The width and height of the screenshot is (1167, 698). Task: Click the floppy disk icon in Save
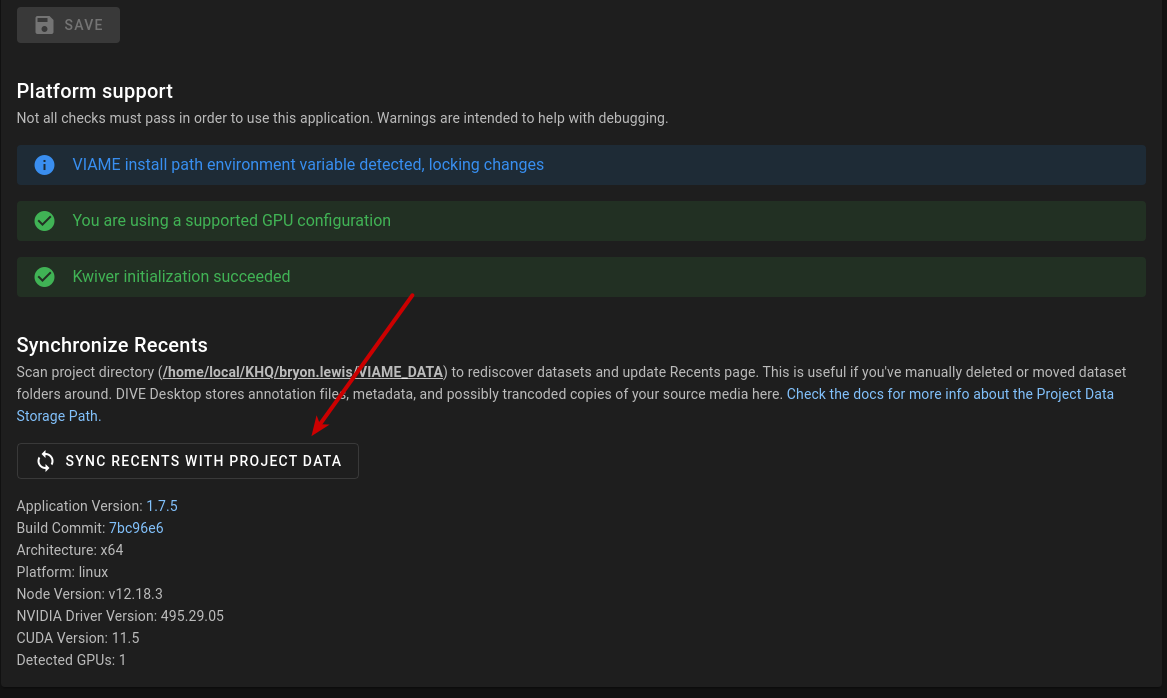[45, 25]
